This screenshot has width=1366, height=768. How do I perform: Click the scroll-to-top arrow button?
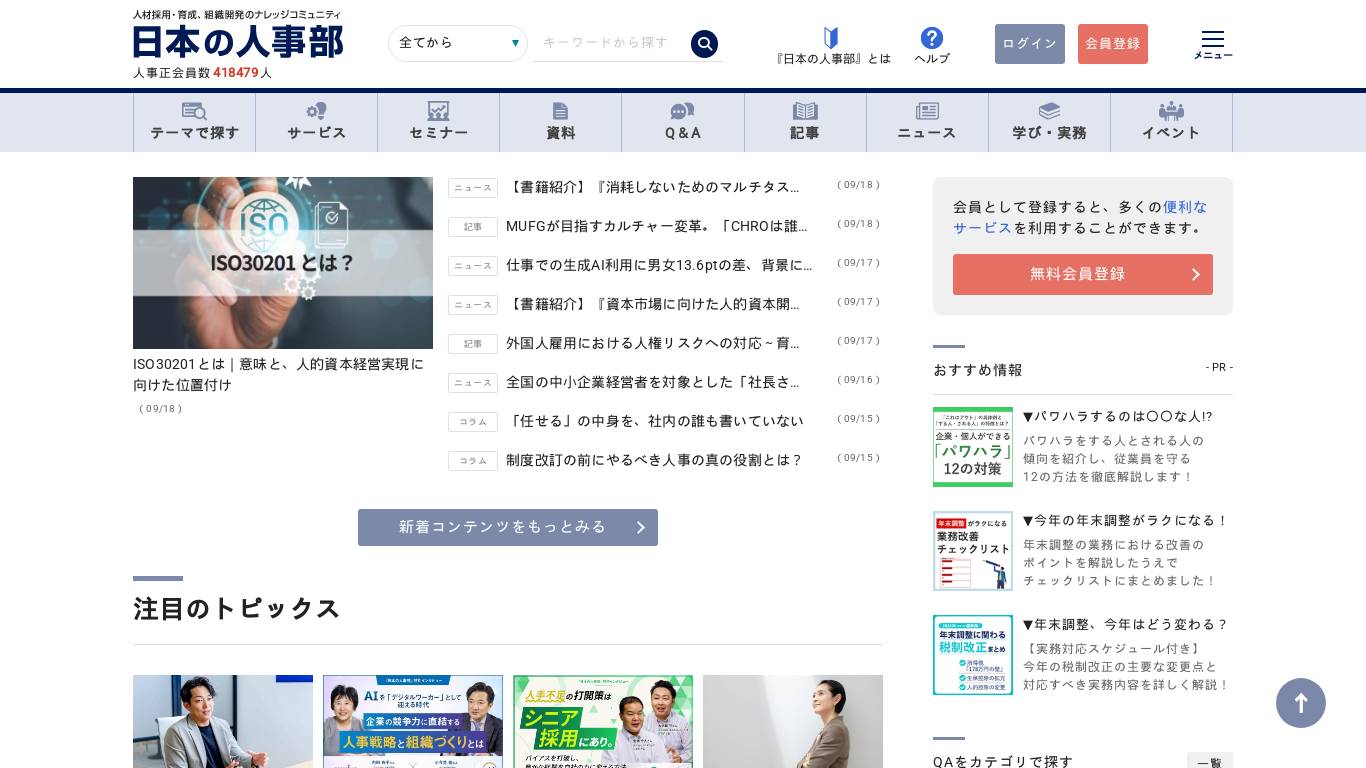pyautogui.click(x=1301, y=703)
